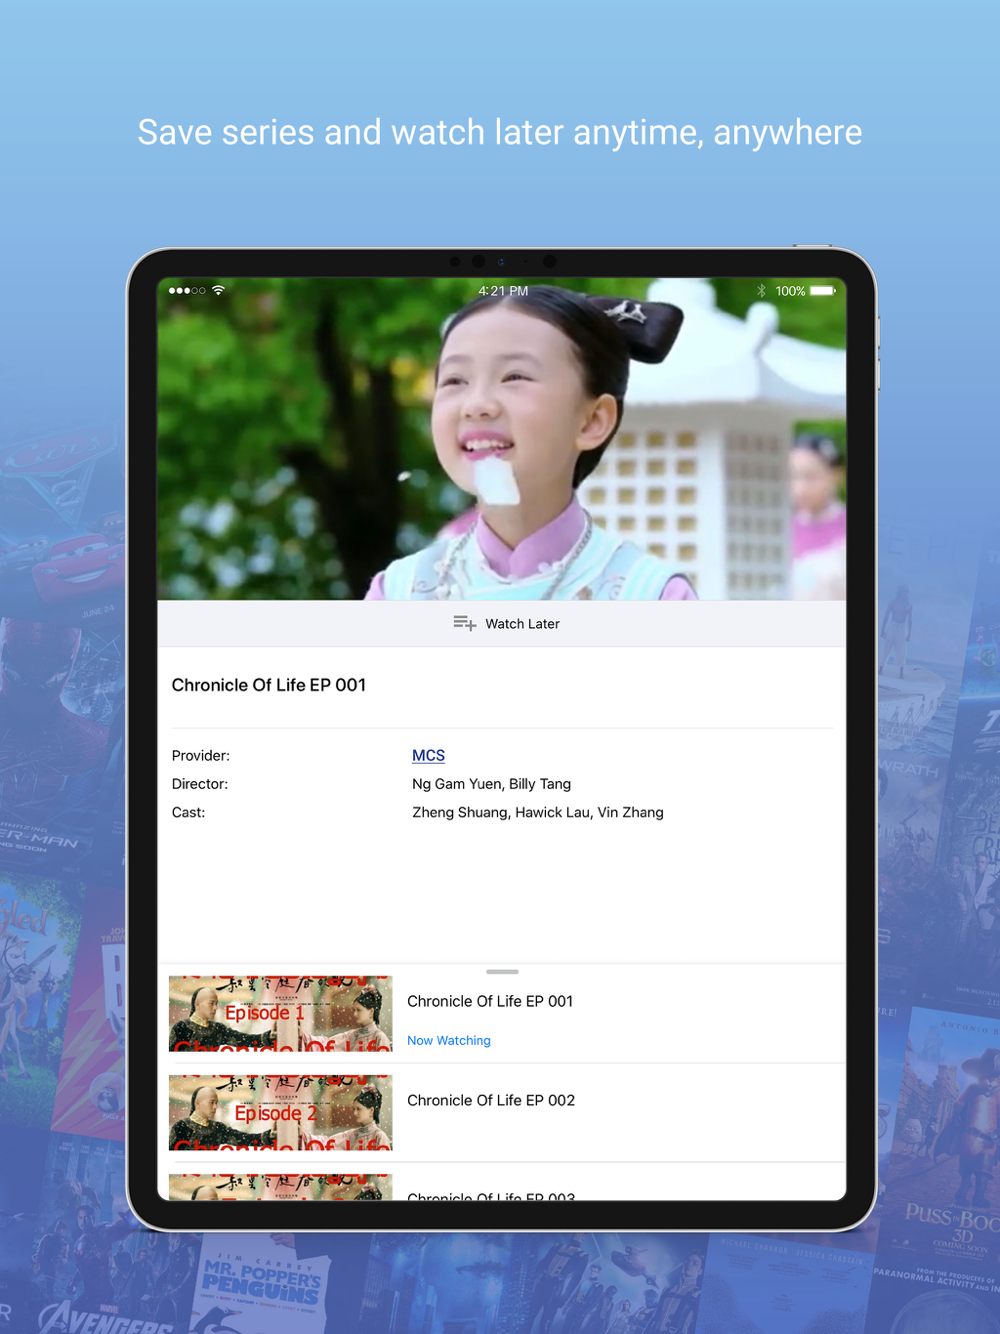The width and height of the screenshot is (1000, 1334).
Task: Tap the Bluetooth status icon
Action: click(x=761, y=291)
